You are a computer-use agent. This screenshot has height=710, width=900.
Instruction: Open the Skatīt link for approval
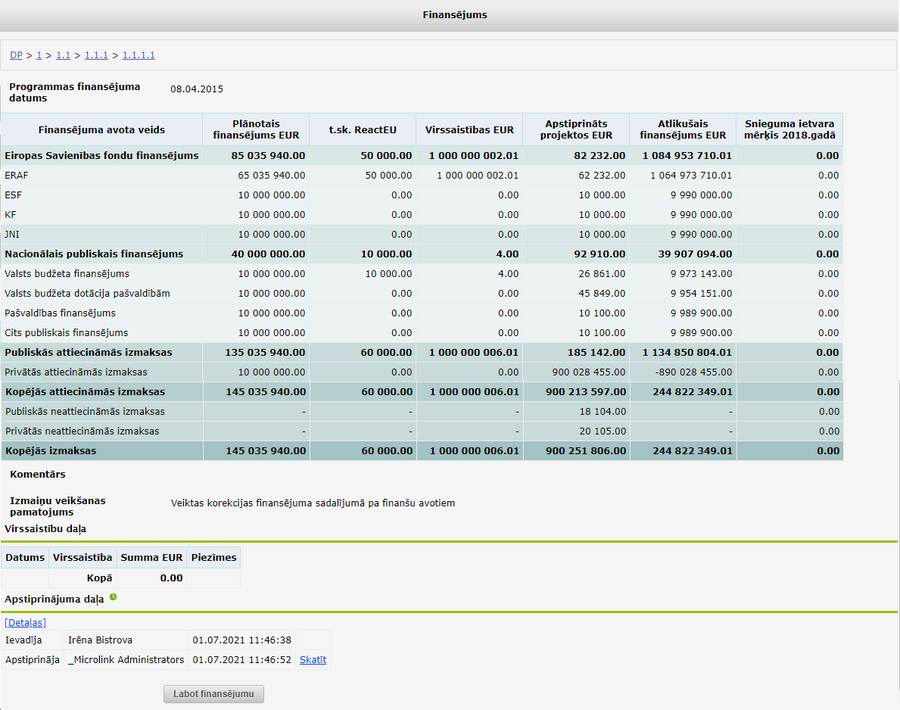(x=313, y=660)
